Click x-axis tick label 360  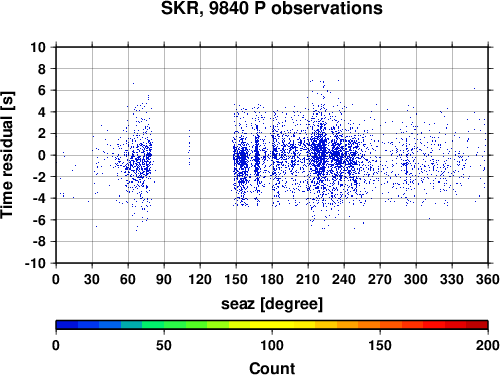(x=488, y=279)
